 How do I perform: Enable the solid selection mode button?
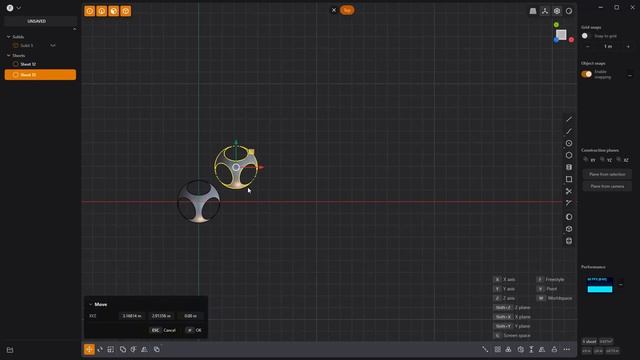[x=126, y=11]
